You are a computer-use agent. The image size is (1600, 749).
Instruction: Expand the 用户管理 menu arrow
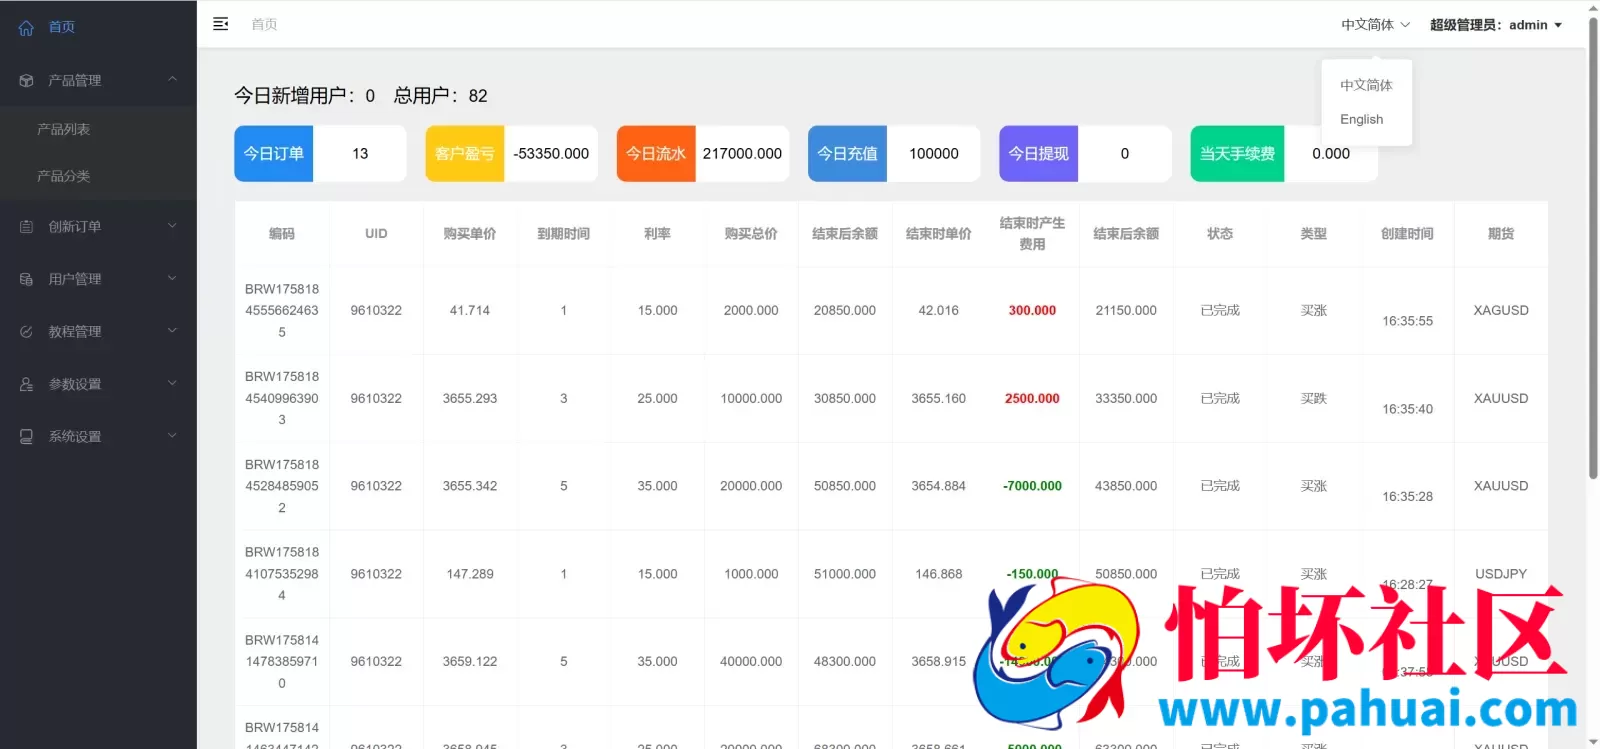pyautogui.click(x=172, y=278)
